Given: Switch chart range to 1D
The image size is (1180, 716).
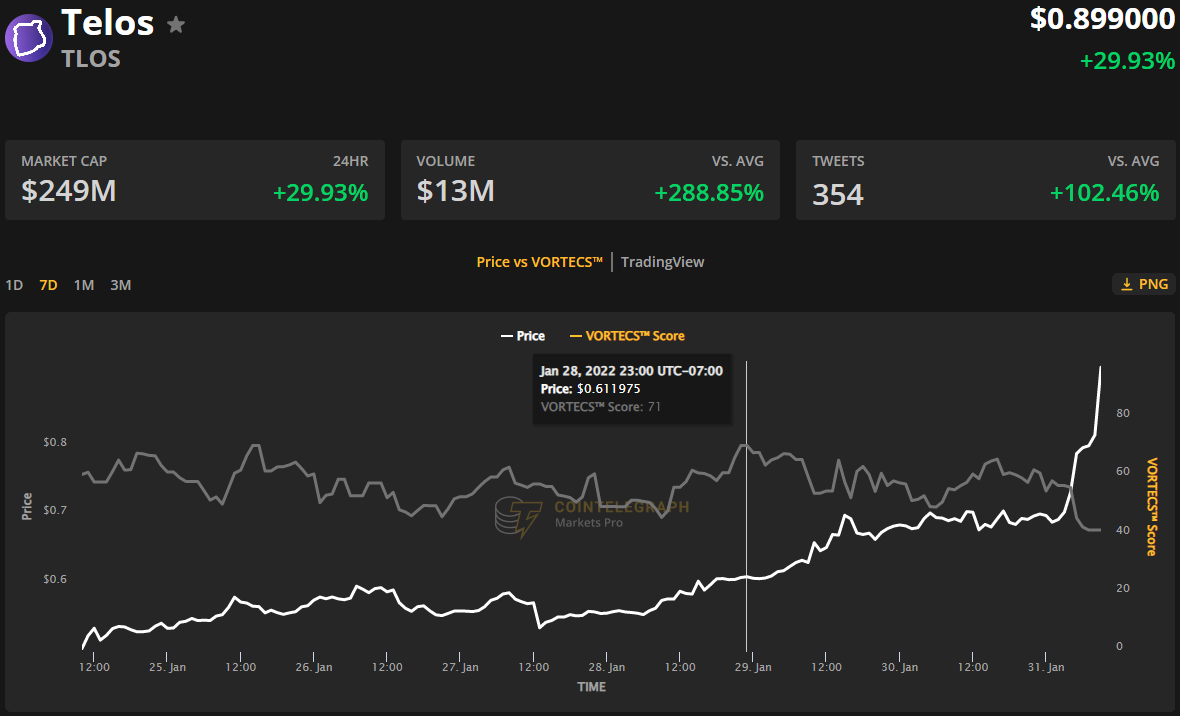Looking at the screenshot, I should click(x=14, y=285).
